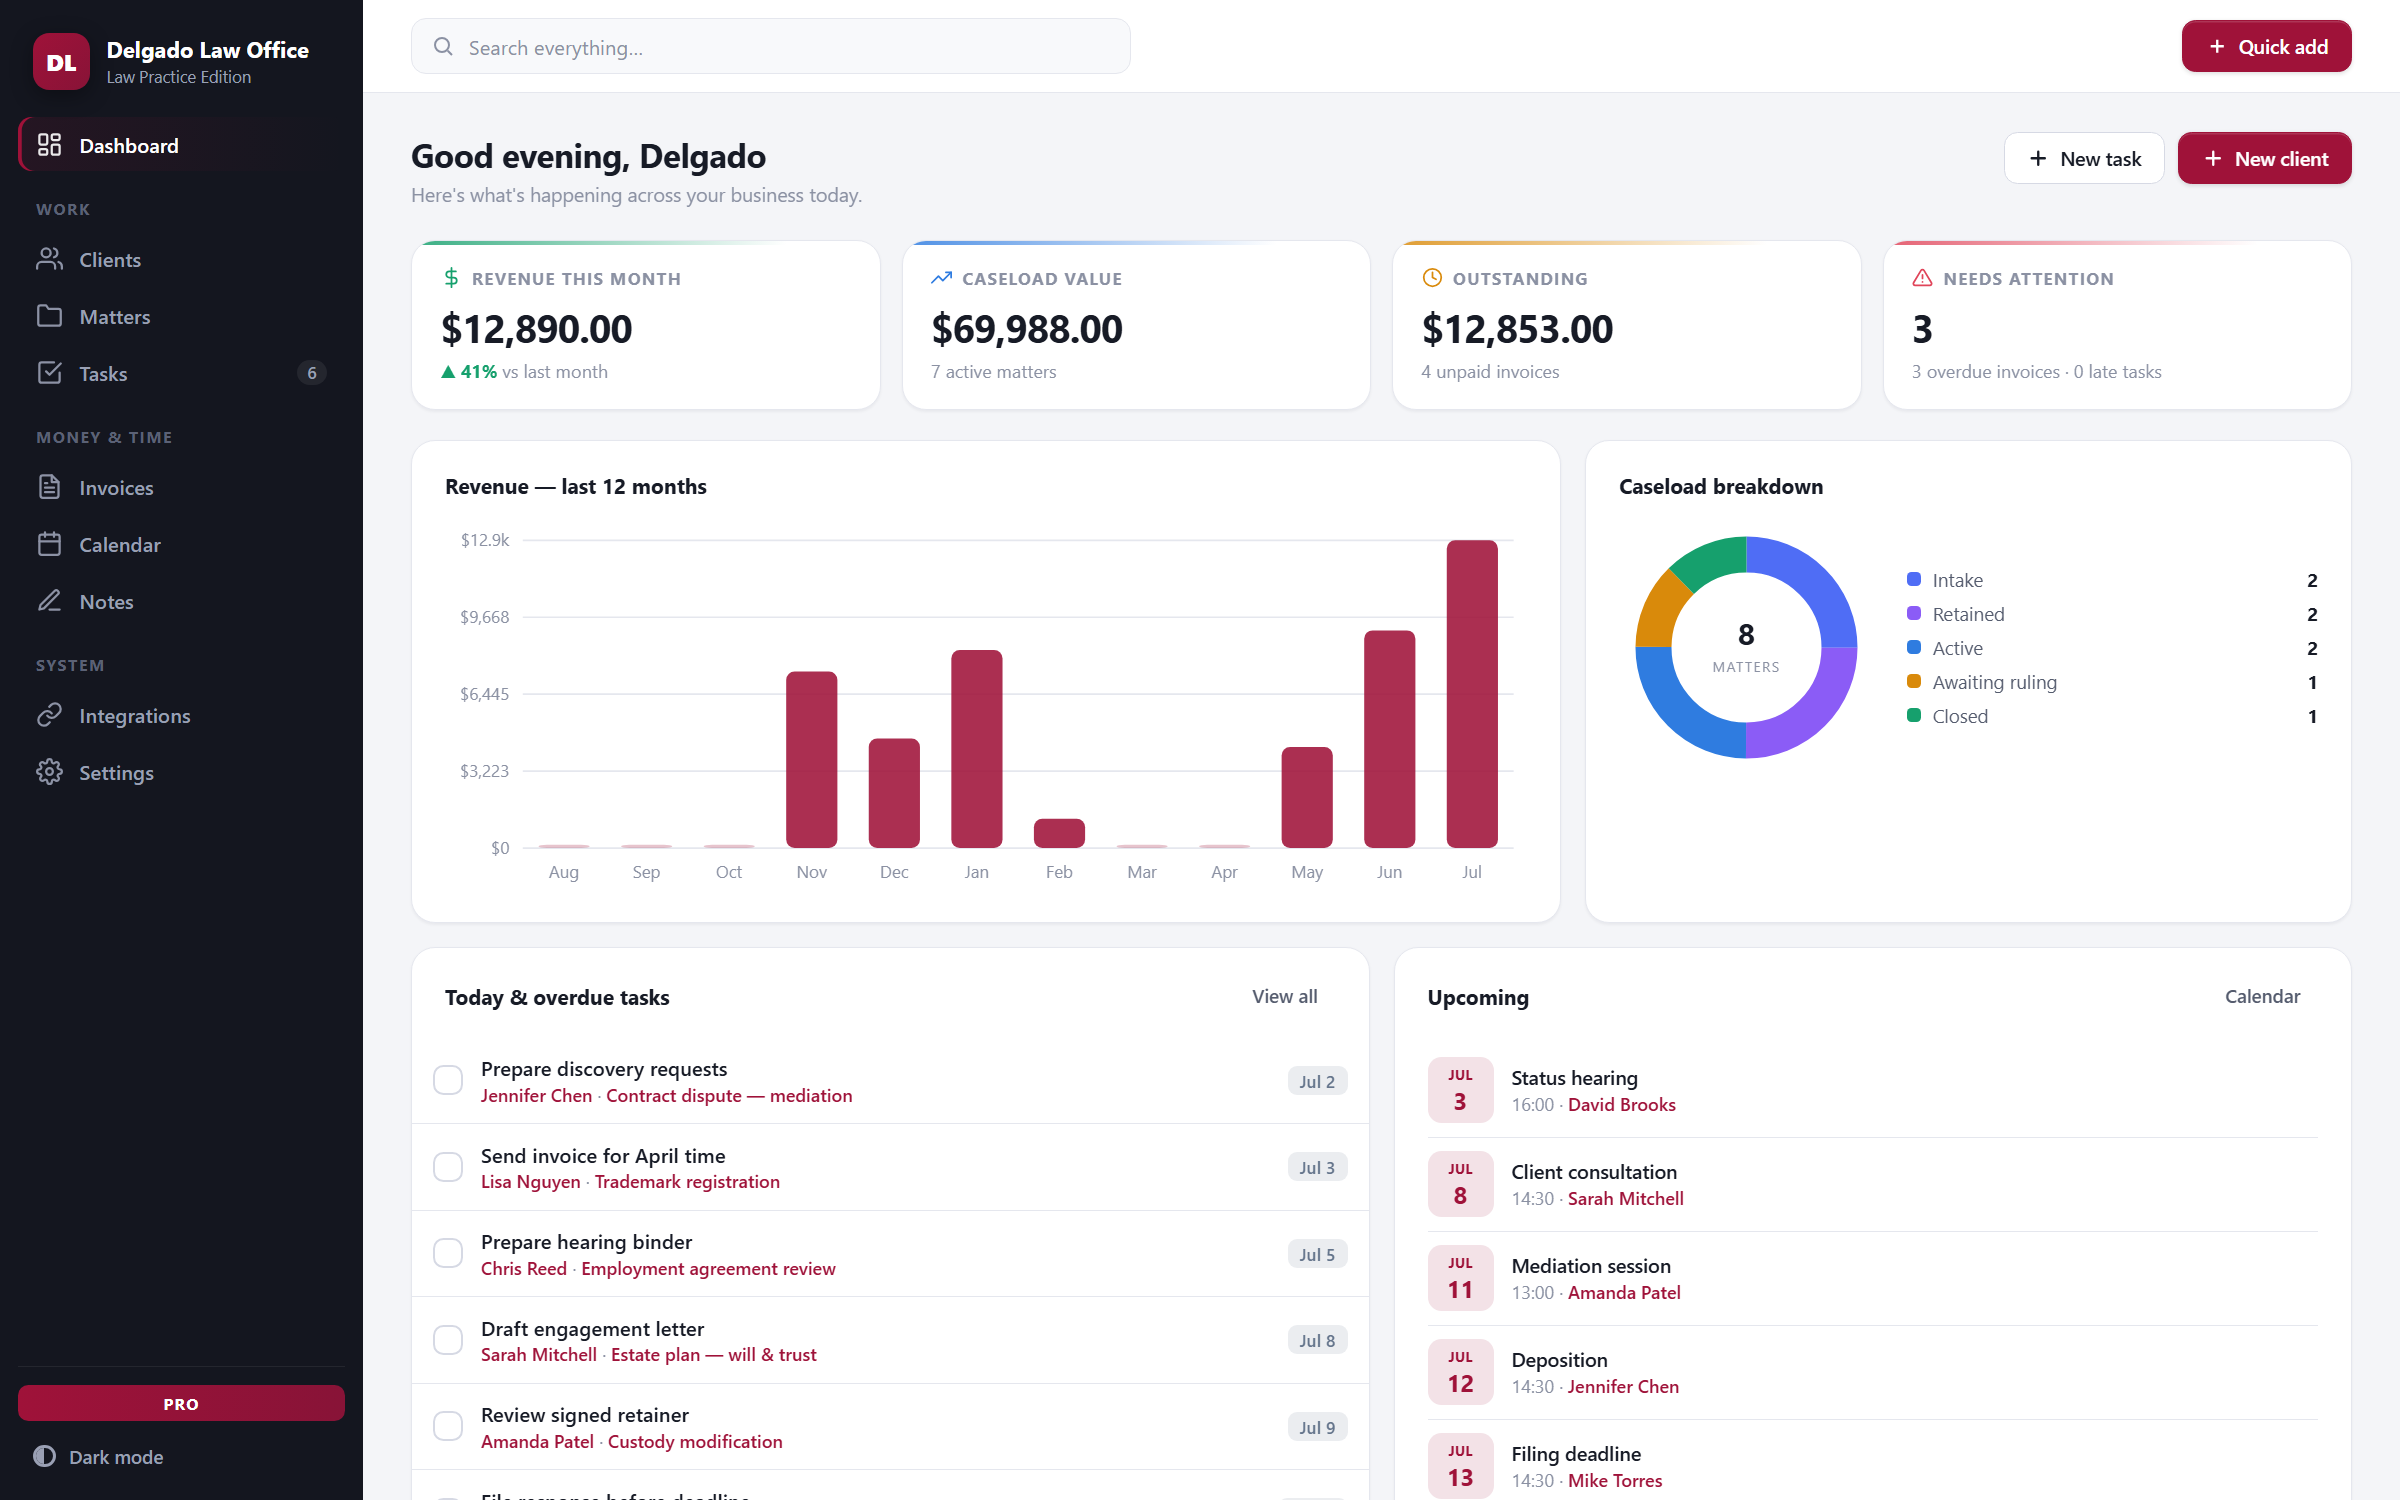This screenshot has width=2400, height=1500.
Task: Navigate to Invoices
Action: 181,487
